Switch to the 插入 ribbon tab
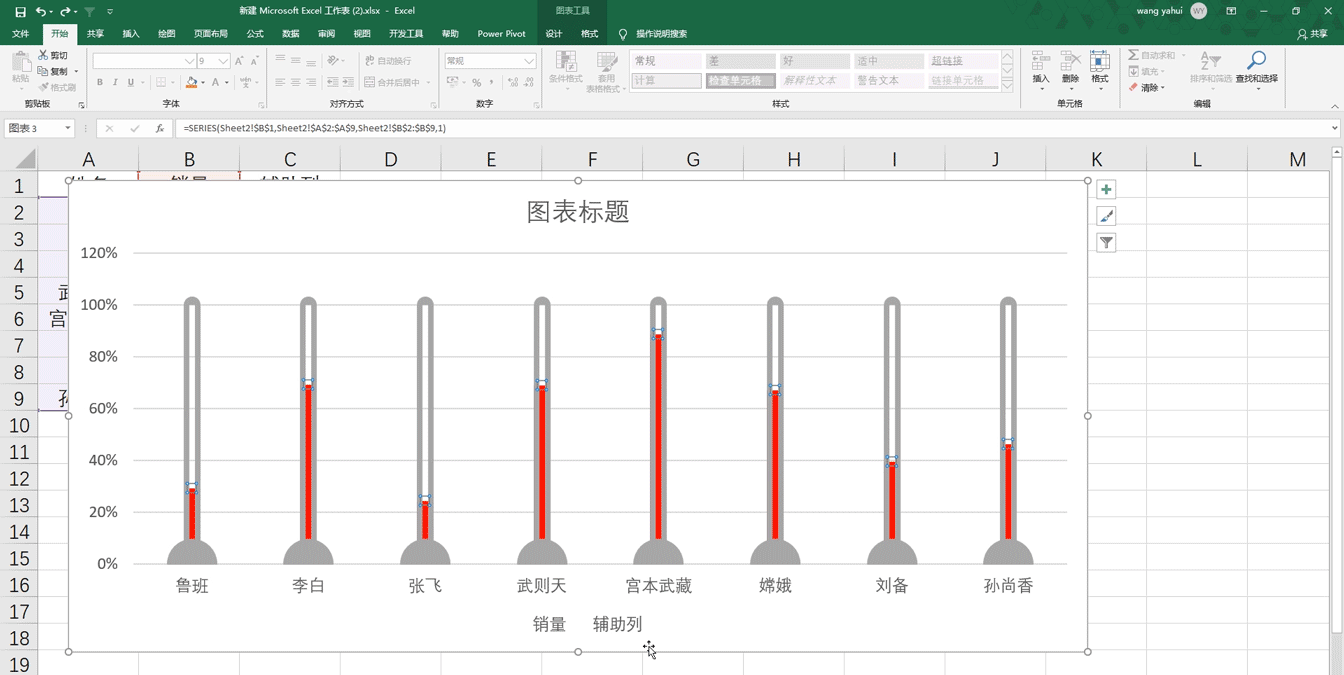1344x675 pixels. (131, 33)
